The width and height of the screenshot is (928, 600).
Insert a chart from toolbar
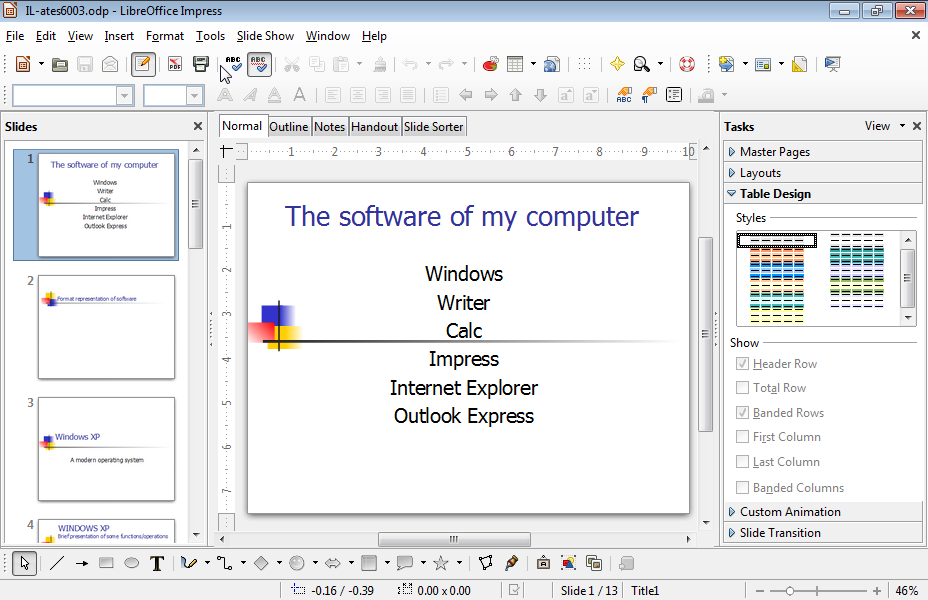(490, 64)
